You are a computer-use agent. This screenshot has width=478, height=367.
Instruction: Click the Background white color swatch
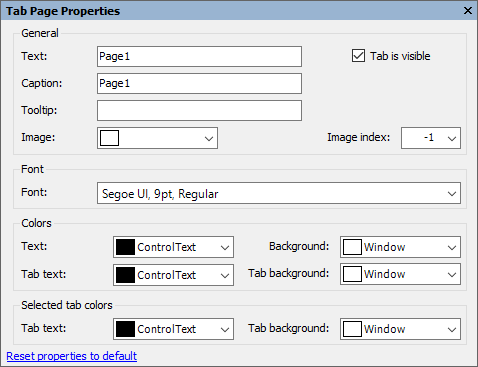click(352, 247)
